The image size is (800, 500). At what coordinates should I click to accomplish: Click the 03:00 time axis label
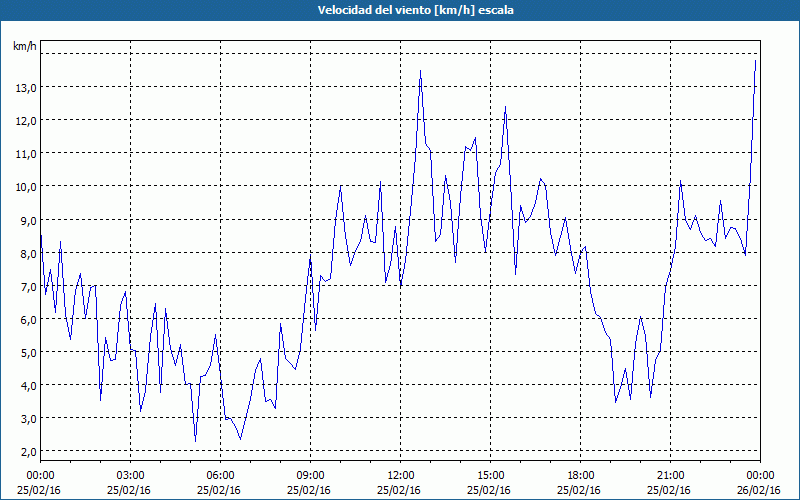click(130, 476)
